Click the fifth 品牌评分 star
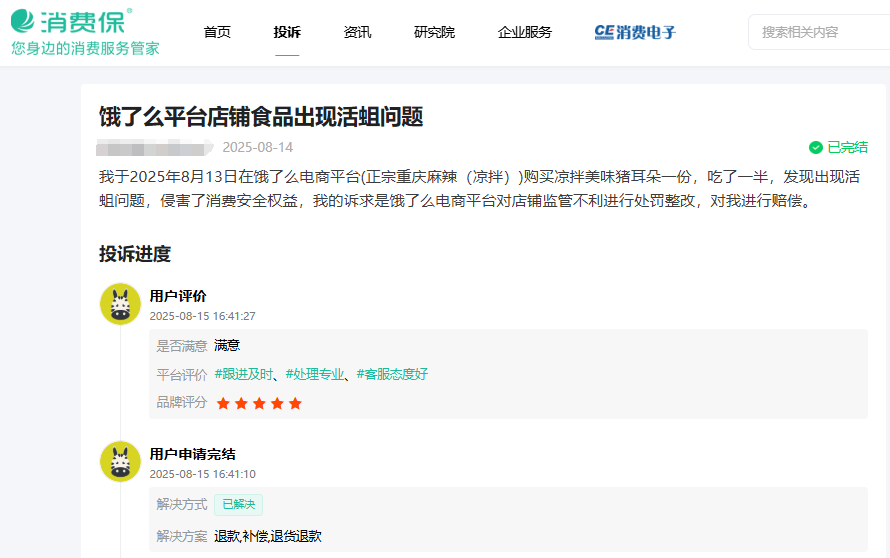This screenshot has height=558, width=890. (x=295, y=404)
